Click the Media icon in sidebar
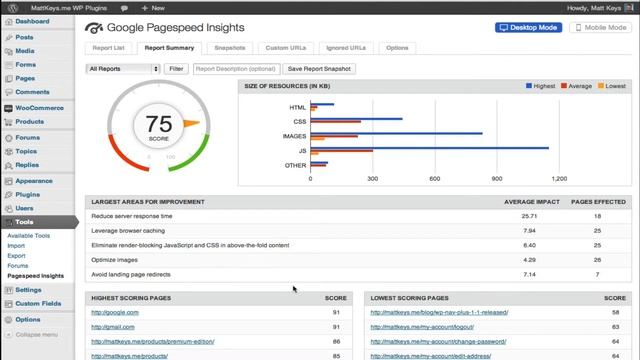 [x=9, y=51]
